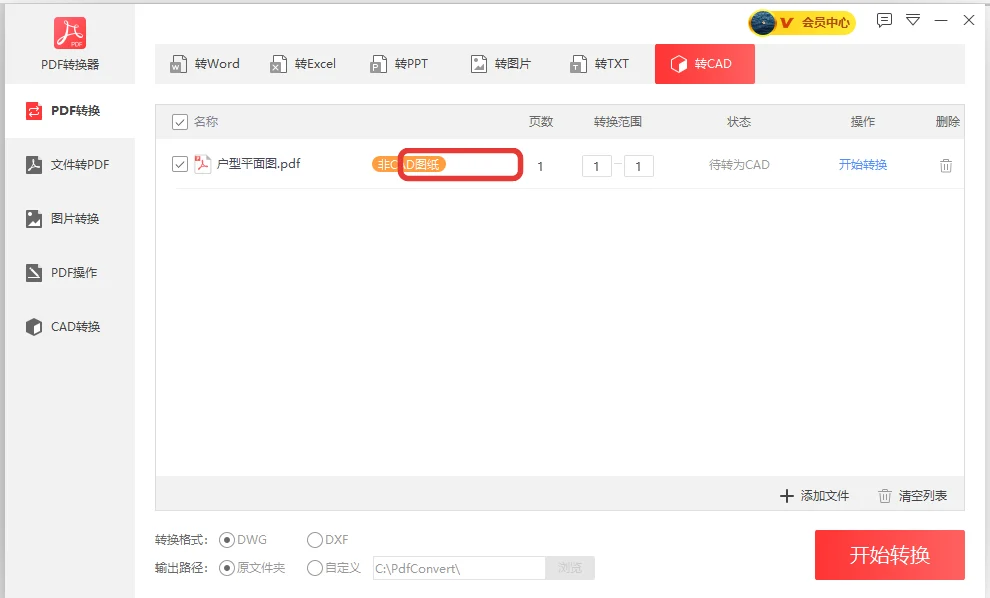Click the 待转为CAD status text
Screen dimensions: 990x598
(x=739, y=165)
